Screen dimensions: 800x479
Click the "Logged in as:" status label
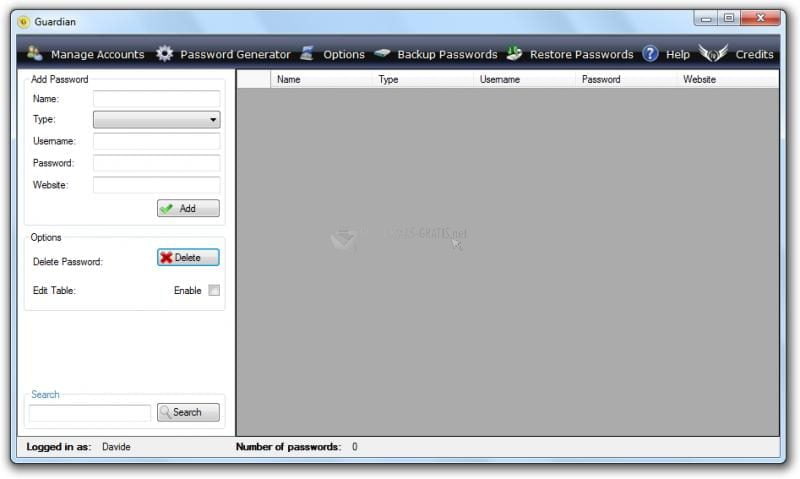pos(59,447)
